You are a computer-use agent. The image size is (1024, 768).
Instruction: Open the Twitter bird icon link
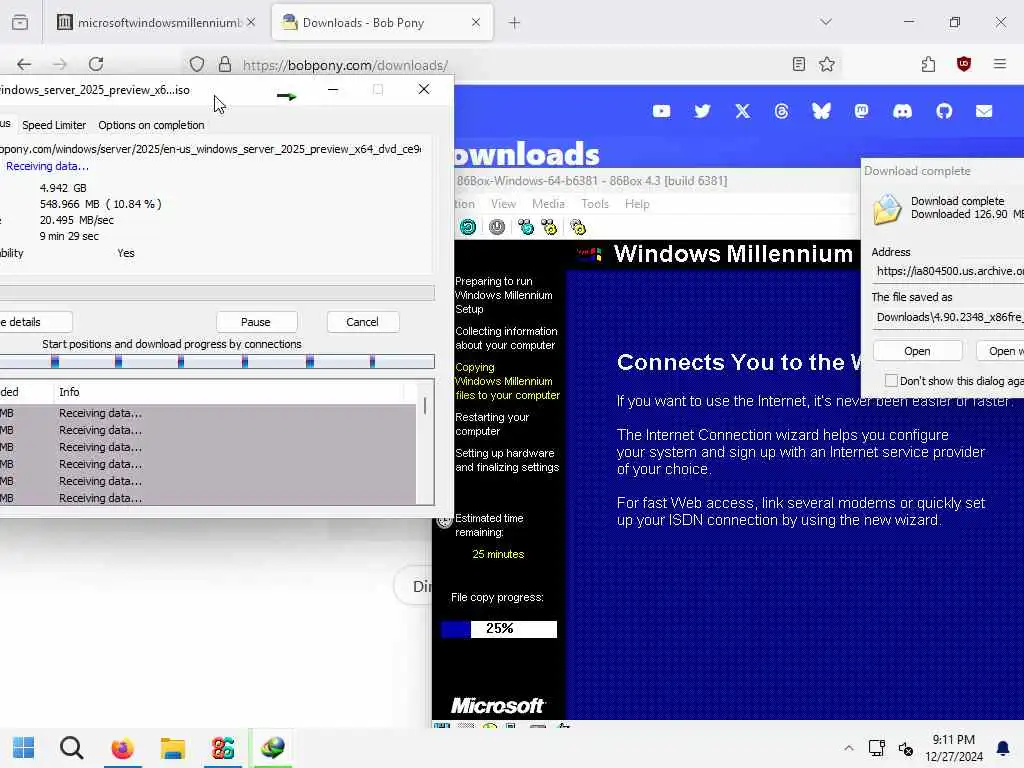pyautogui.click(x=702, y=111)
